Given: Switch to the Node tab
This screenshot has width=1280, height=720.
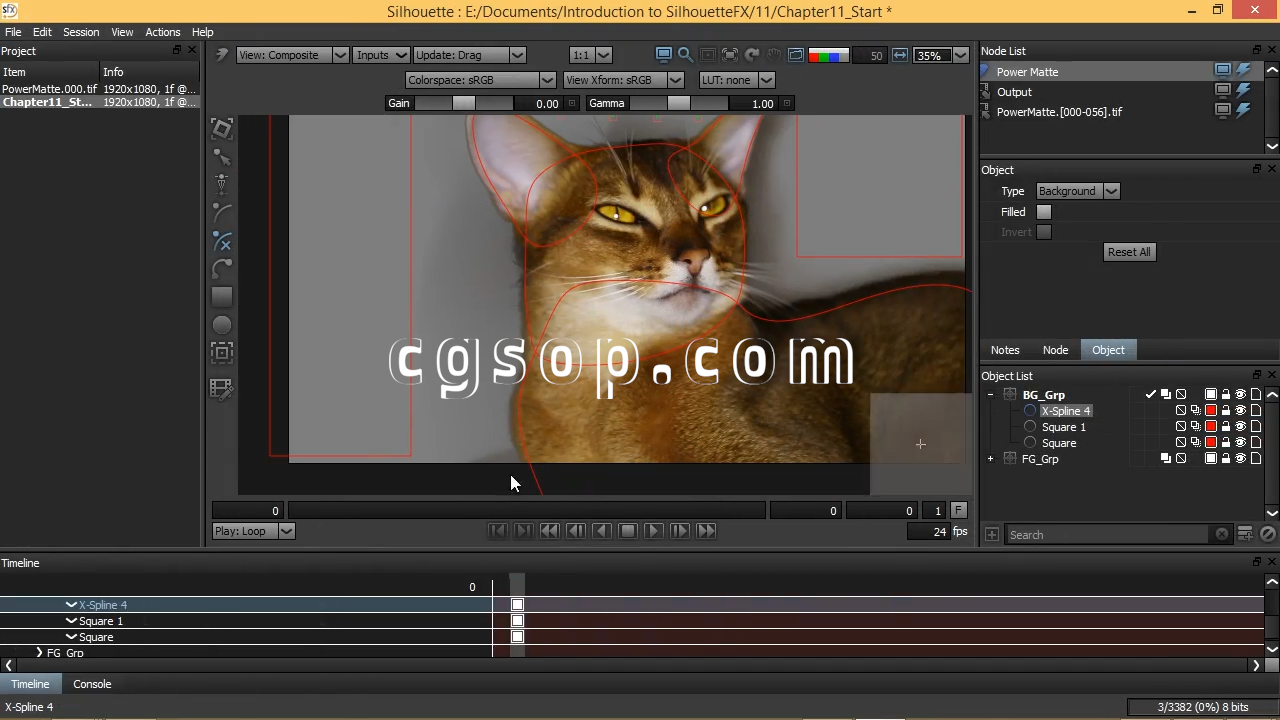Looking at the screenshot, I should coord(1055,350).
